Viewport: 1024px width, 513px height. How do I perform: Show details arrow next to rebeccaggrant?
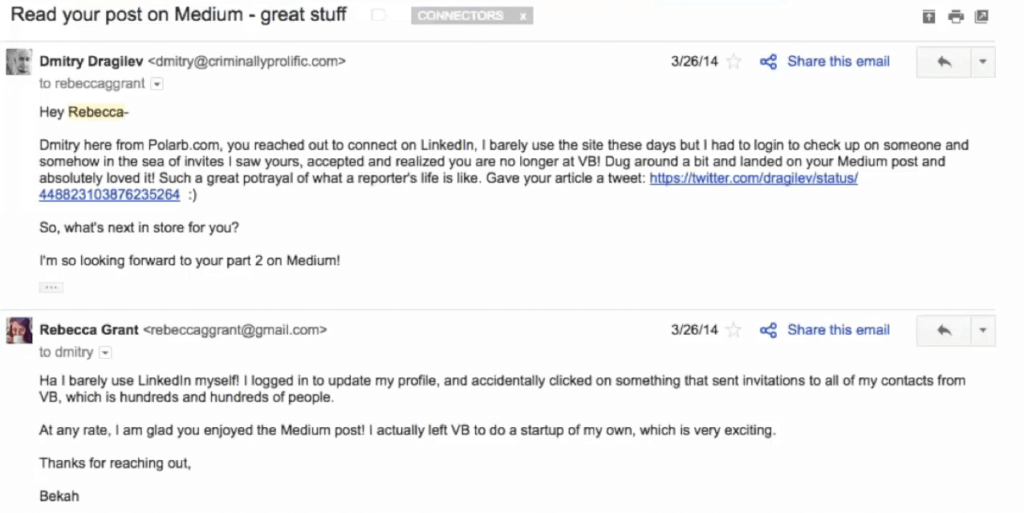pyautogui.click(x=157, y=84)
